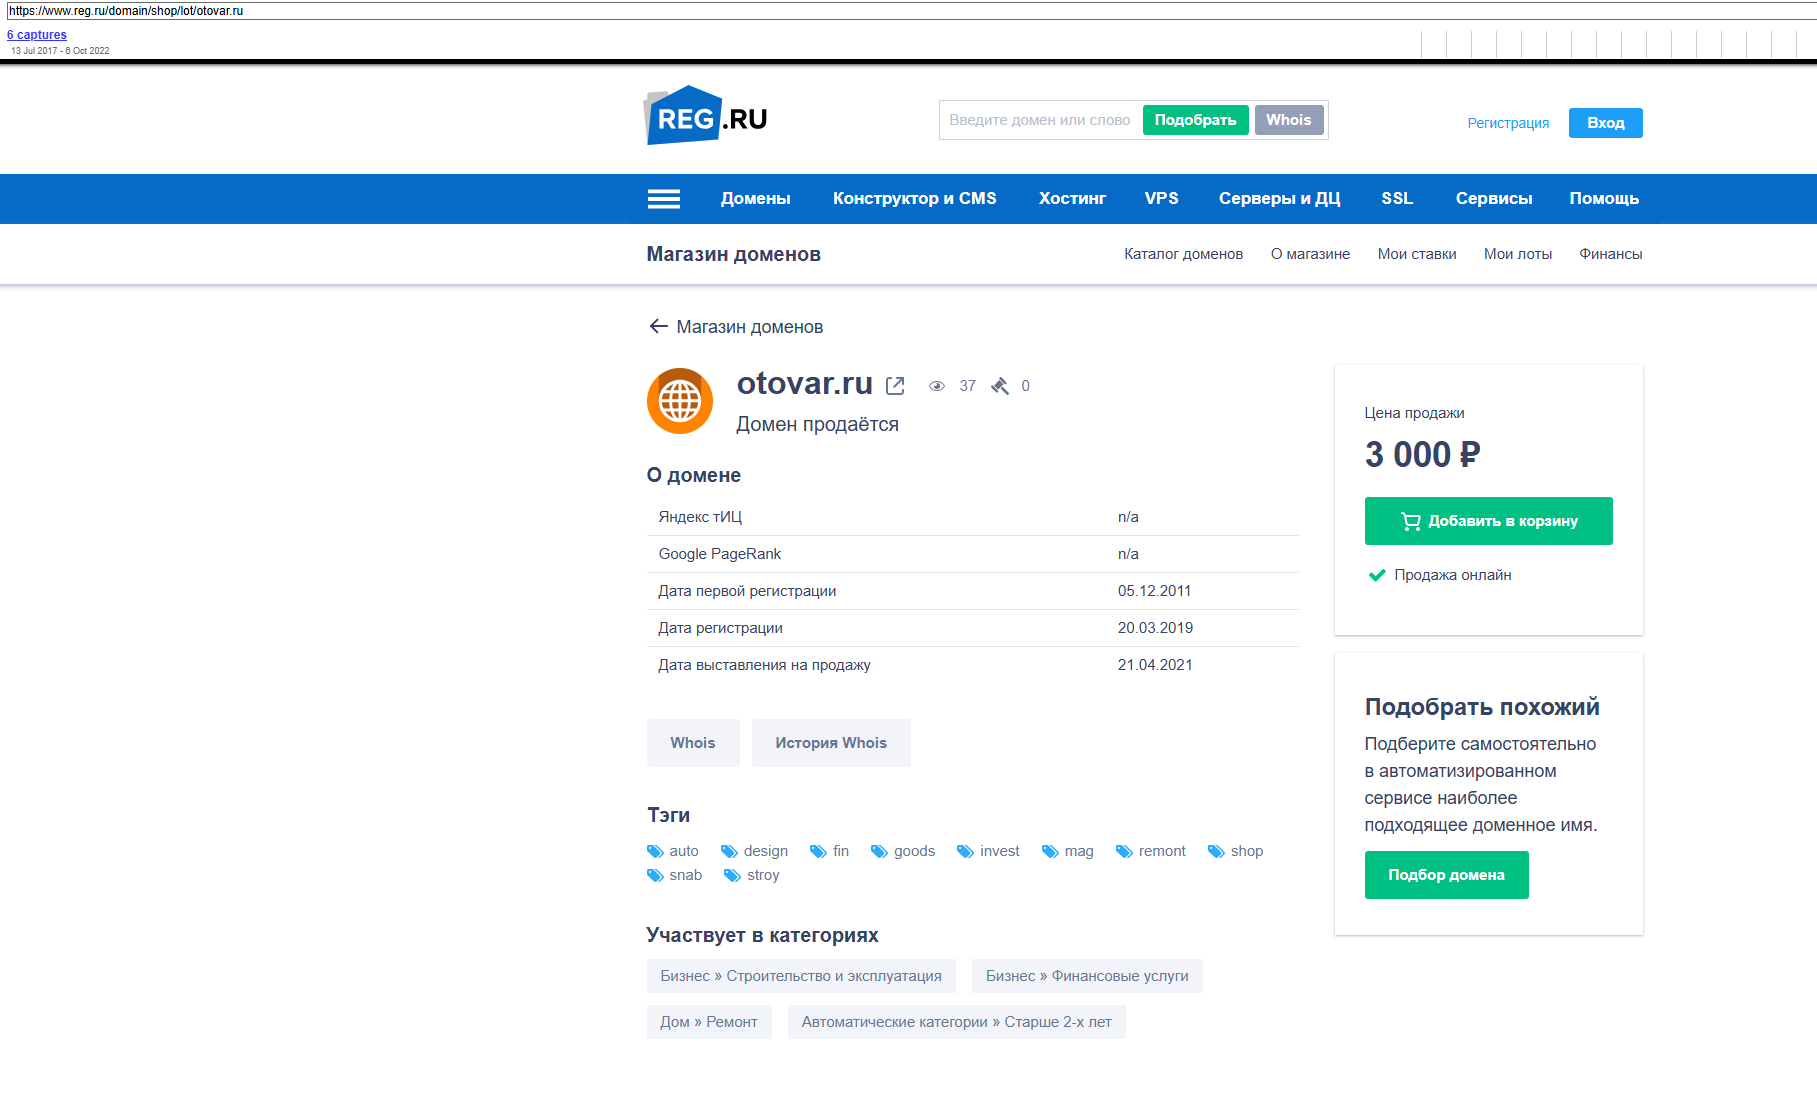Click the Whois button in the search bar
Screen dimensions: 1817x1094
1289,120
